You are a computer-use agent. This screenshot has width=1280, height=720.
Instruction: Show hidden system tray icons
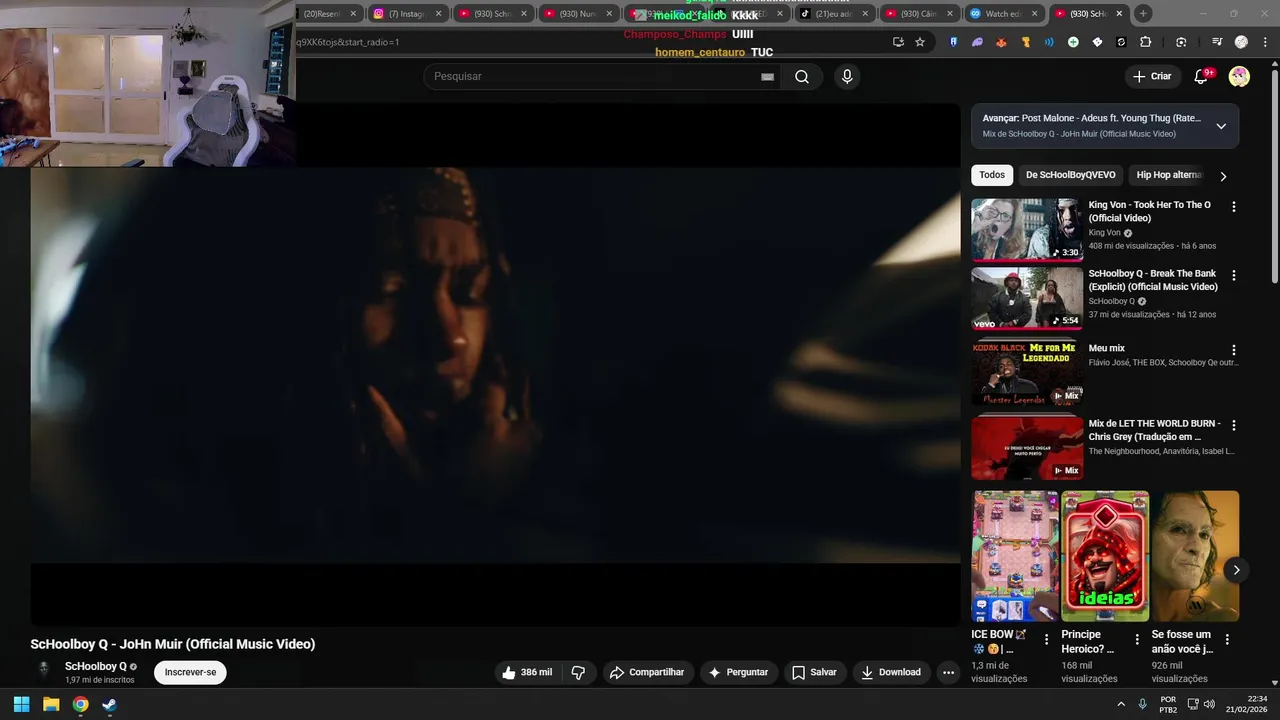pos(1120,704)
